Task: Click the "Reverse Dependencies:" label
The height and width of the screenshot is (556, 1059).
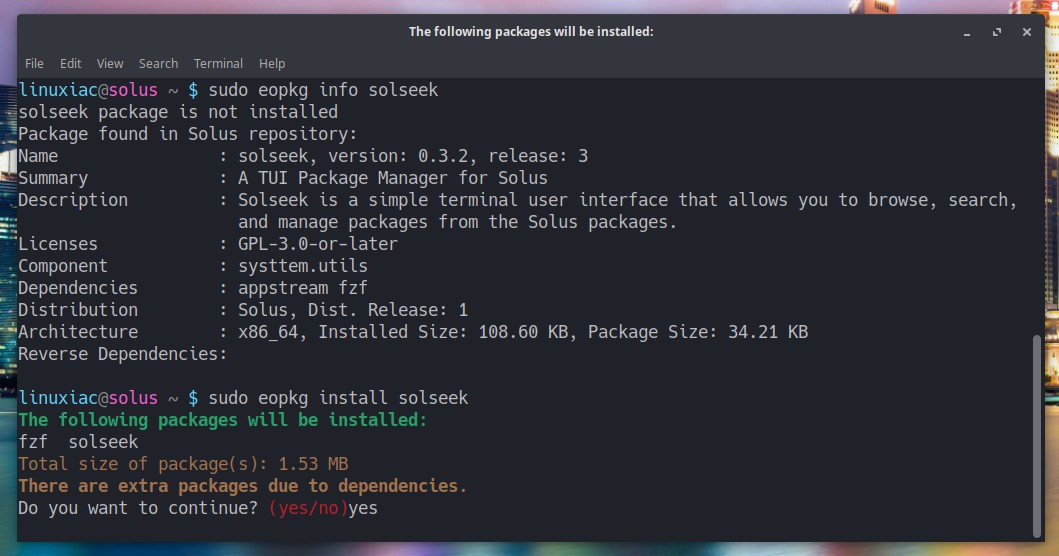Action: pos(123,354)
